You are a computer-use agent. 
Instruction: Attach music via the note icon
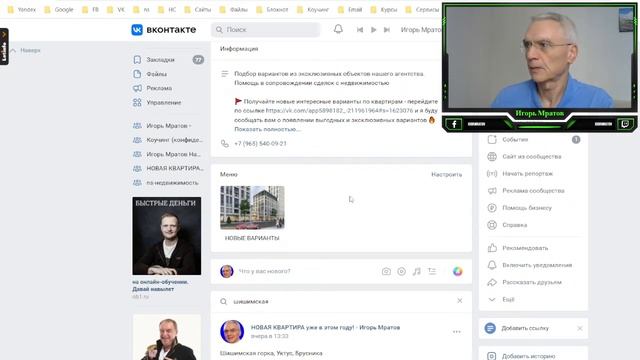pos(417,271)
